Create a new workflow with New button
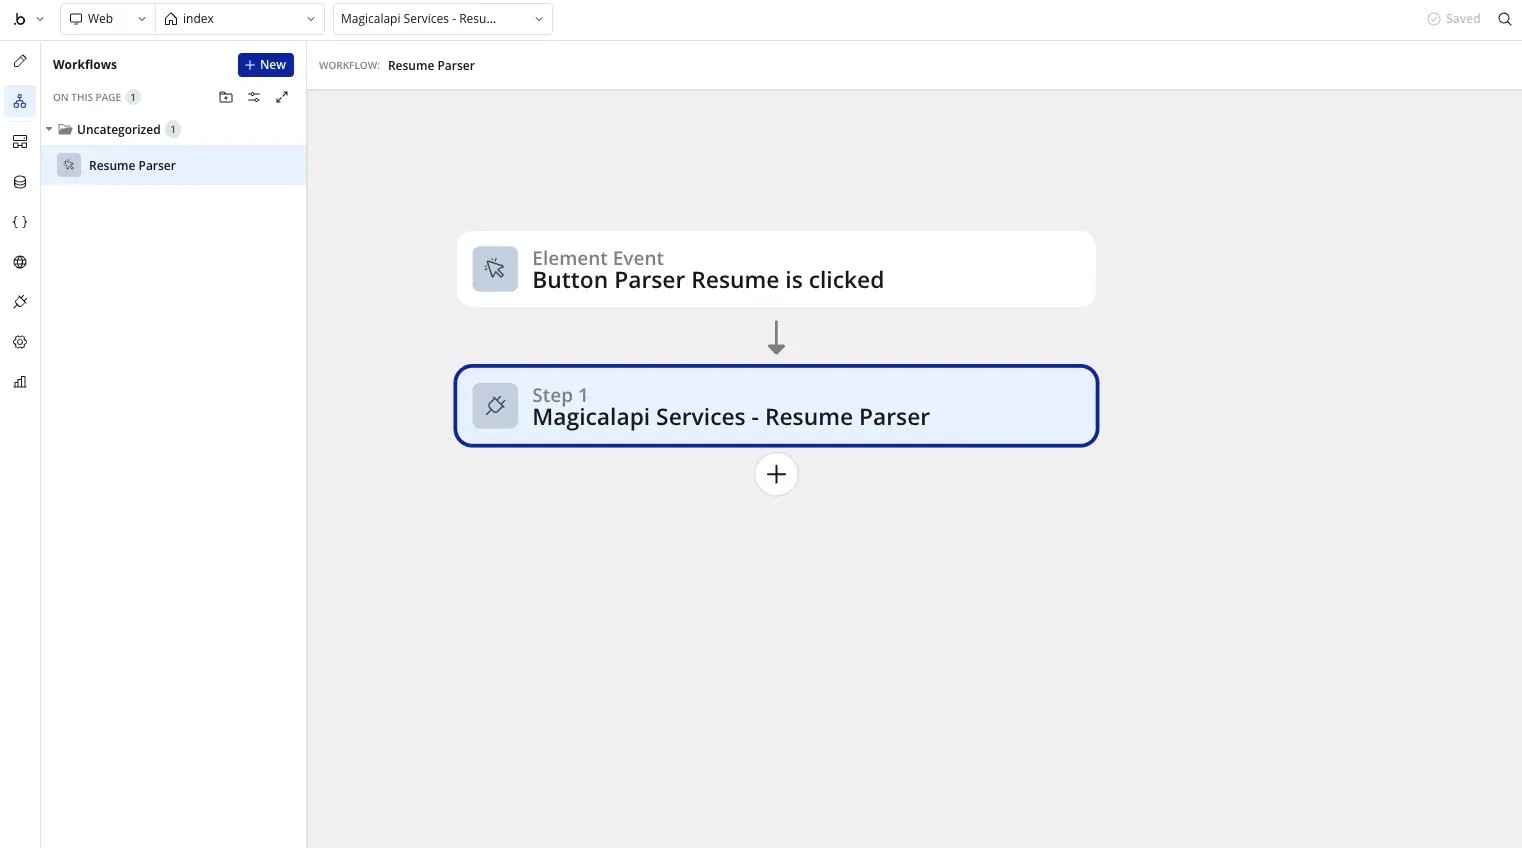 [266, 65]
